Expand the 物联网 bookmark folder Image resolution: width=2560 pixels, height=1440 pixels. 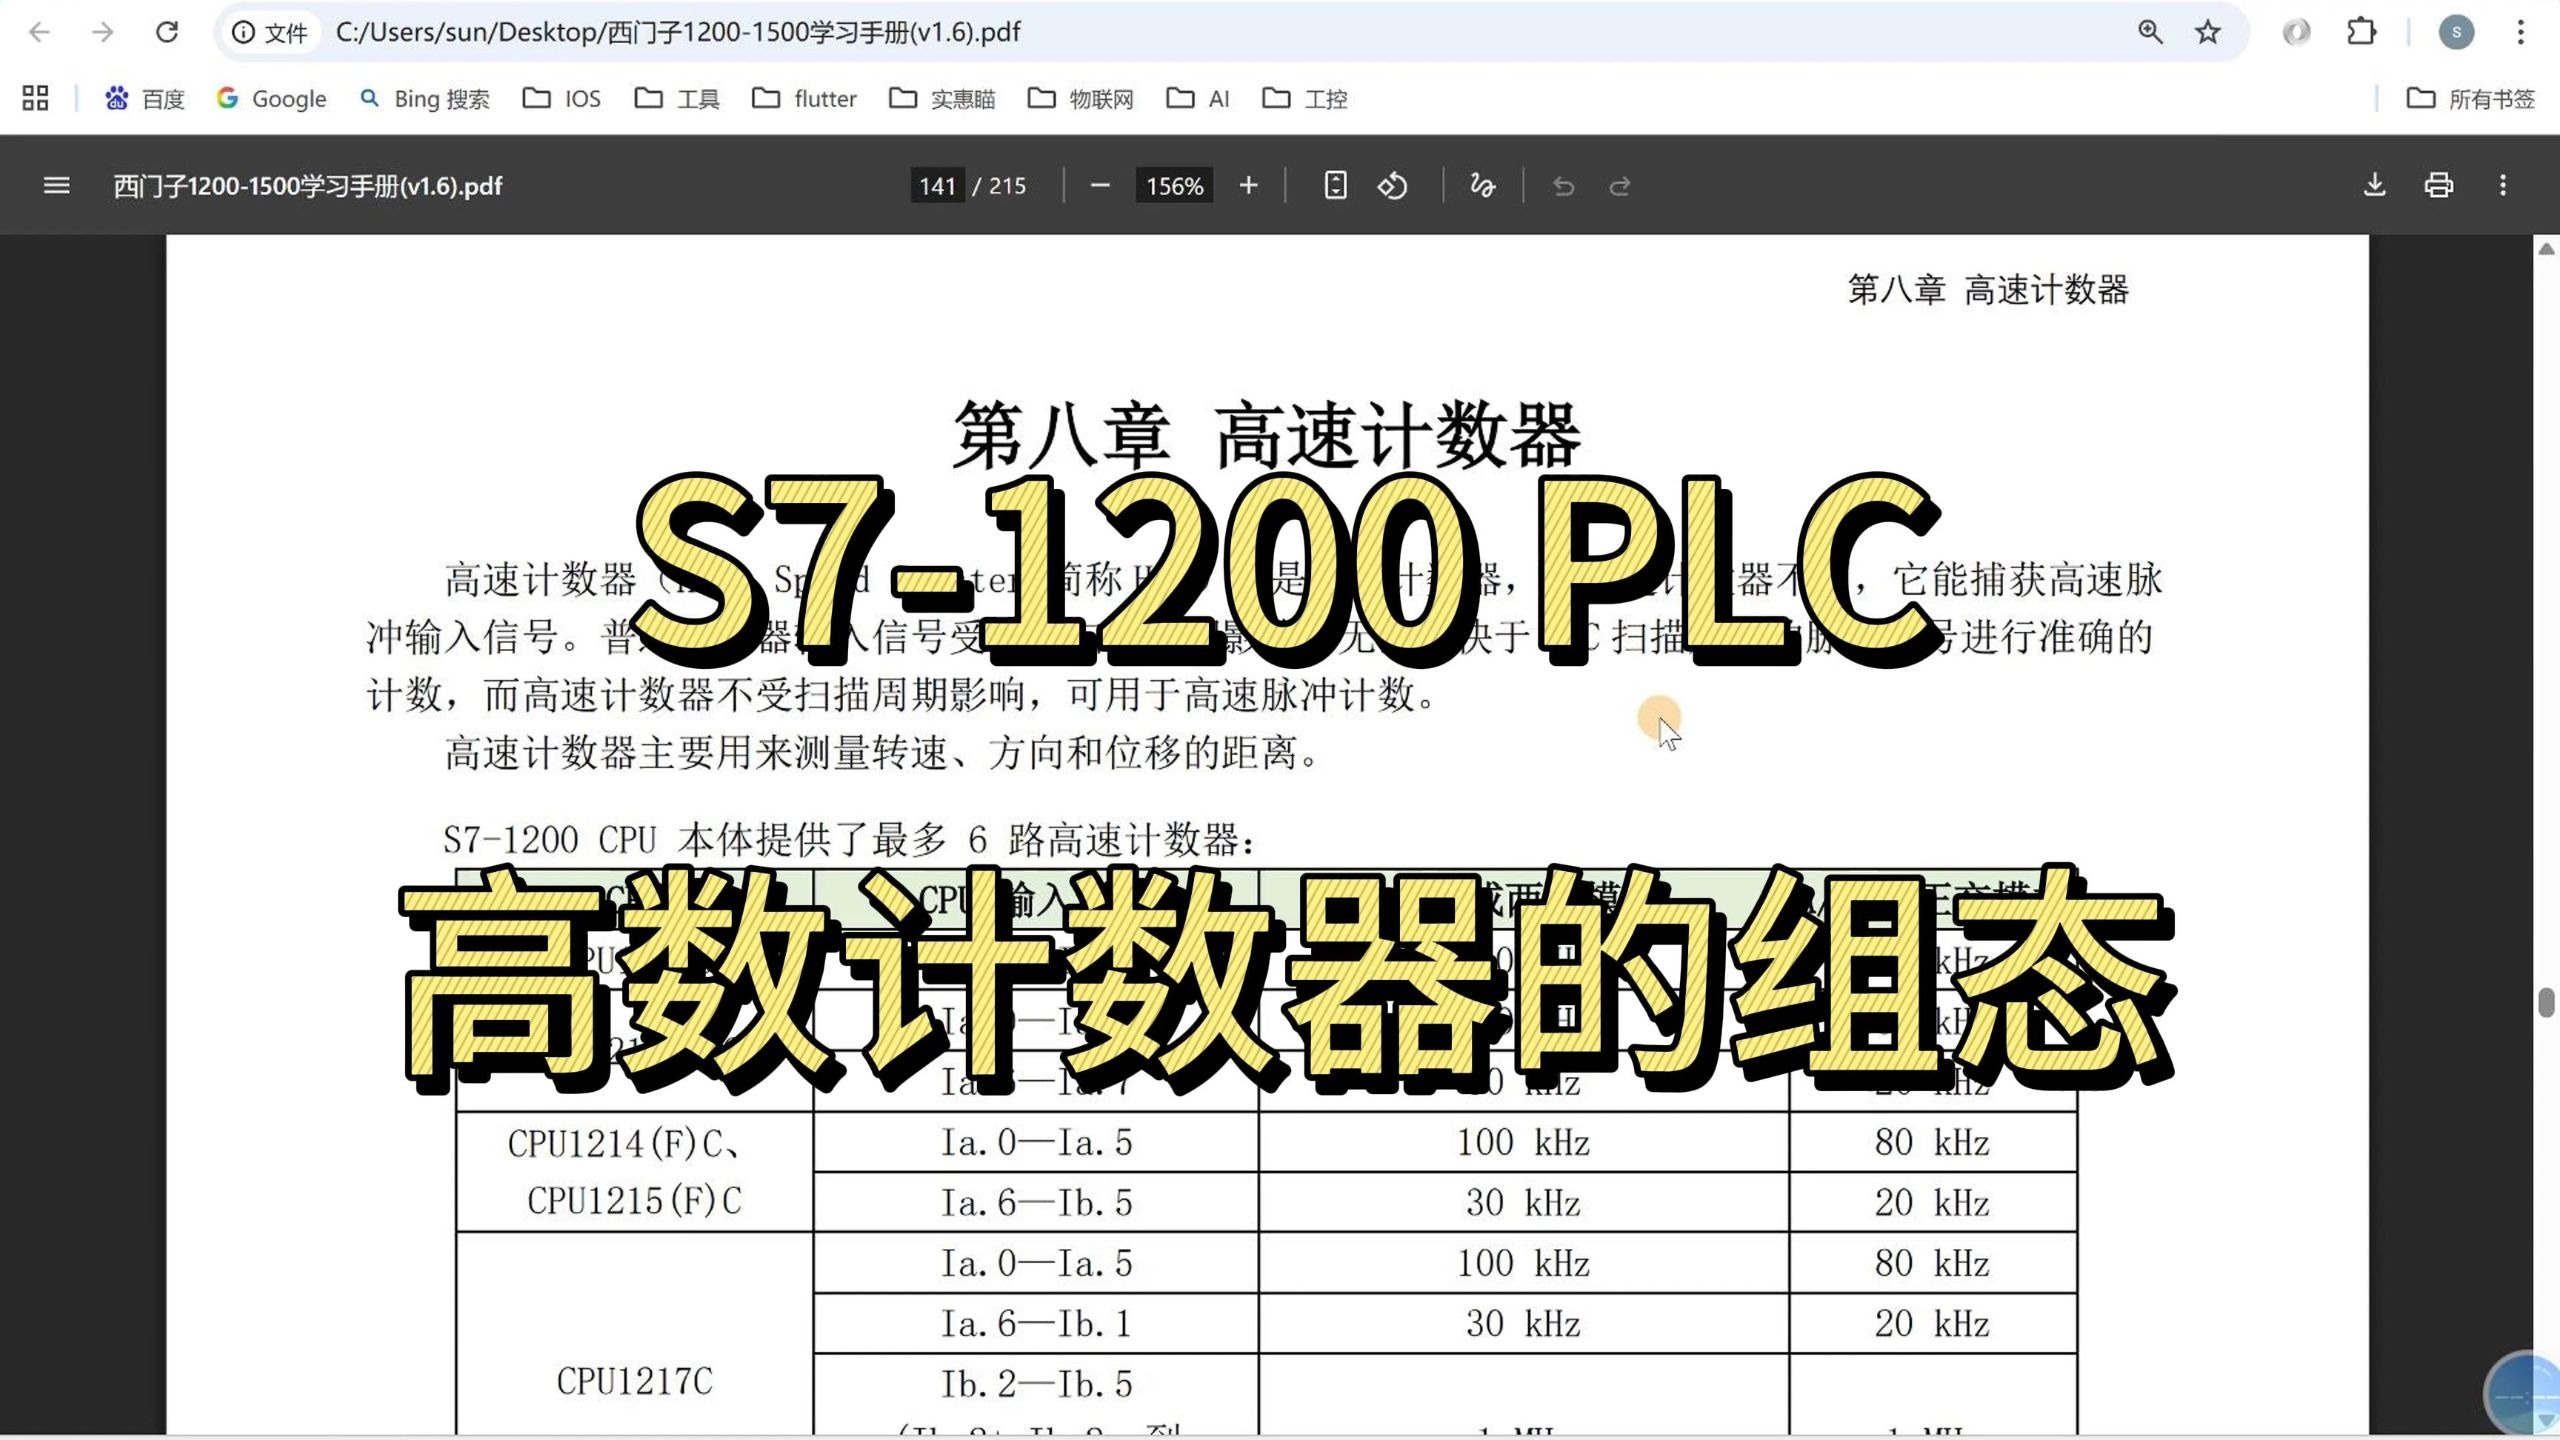pos(1081,98)
